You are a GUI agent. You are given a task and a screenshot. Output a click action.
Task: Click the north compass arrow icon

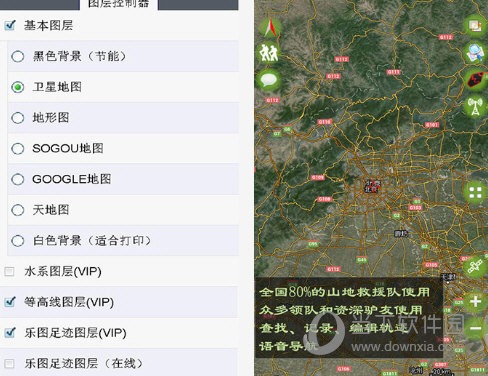(x=270, y=27)
